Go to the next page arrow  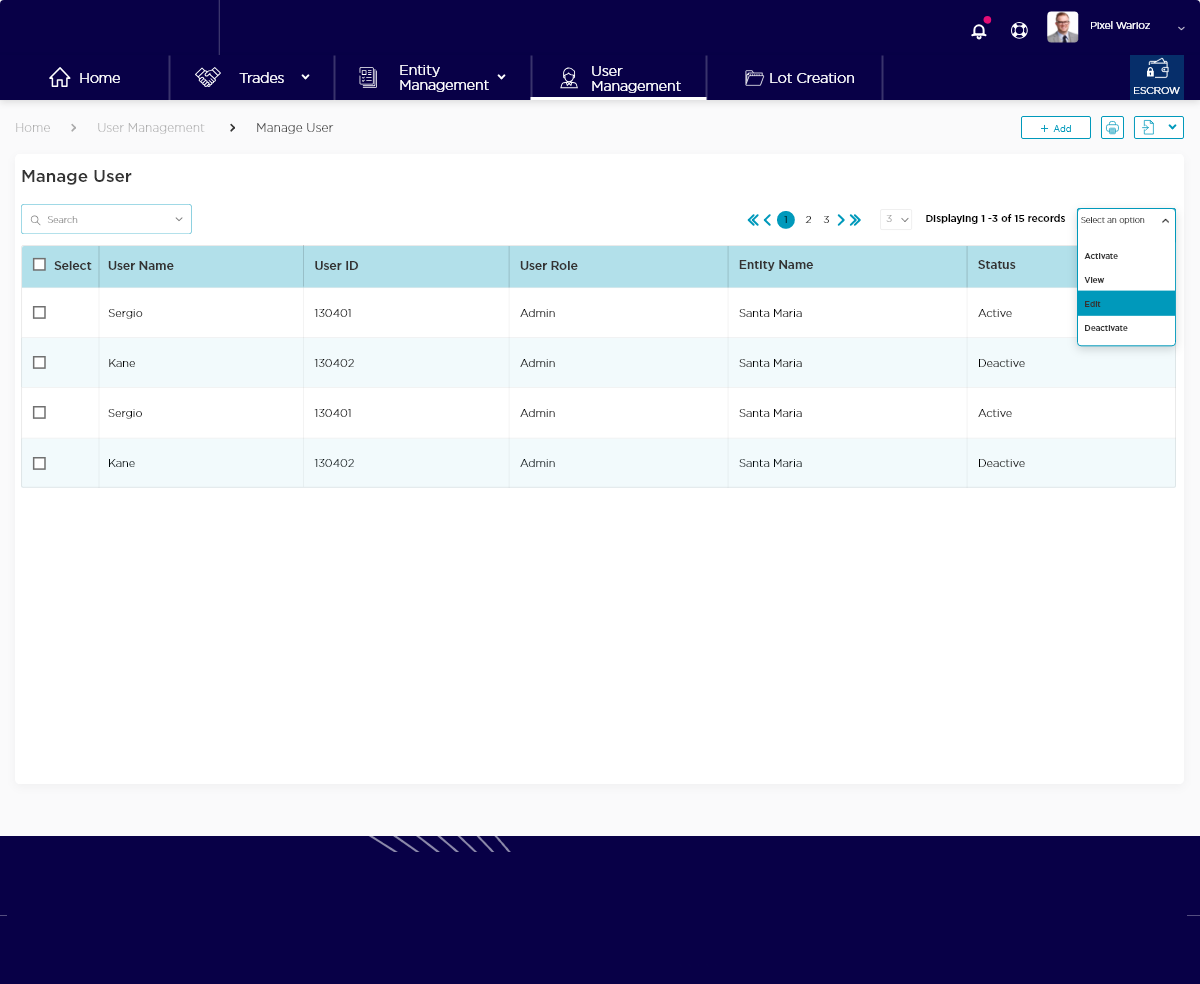click(841, 220)
